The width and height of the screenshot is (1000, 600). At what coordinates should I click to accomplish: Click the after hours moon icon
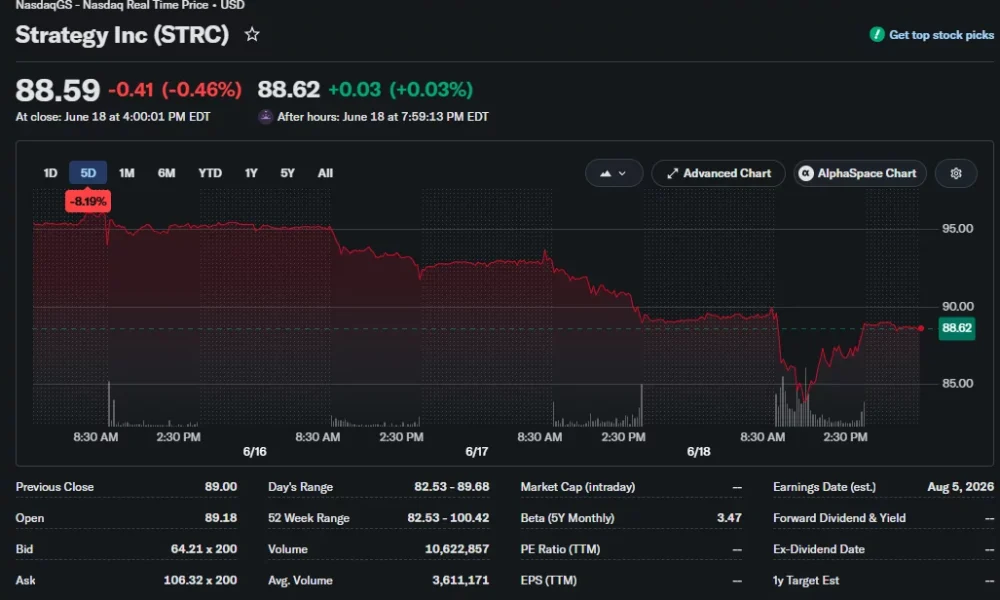click(265, 117)
